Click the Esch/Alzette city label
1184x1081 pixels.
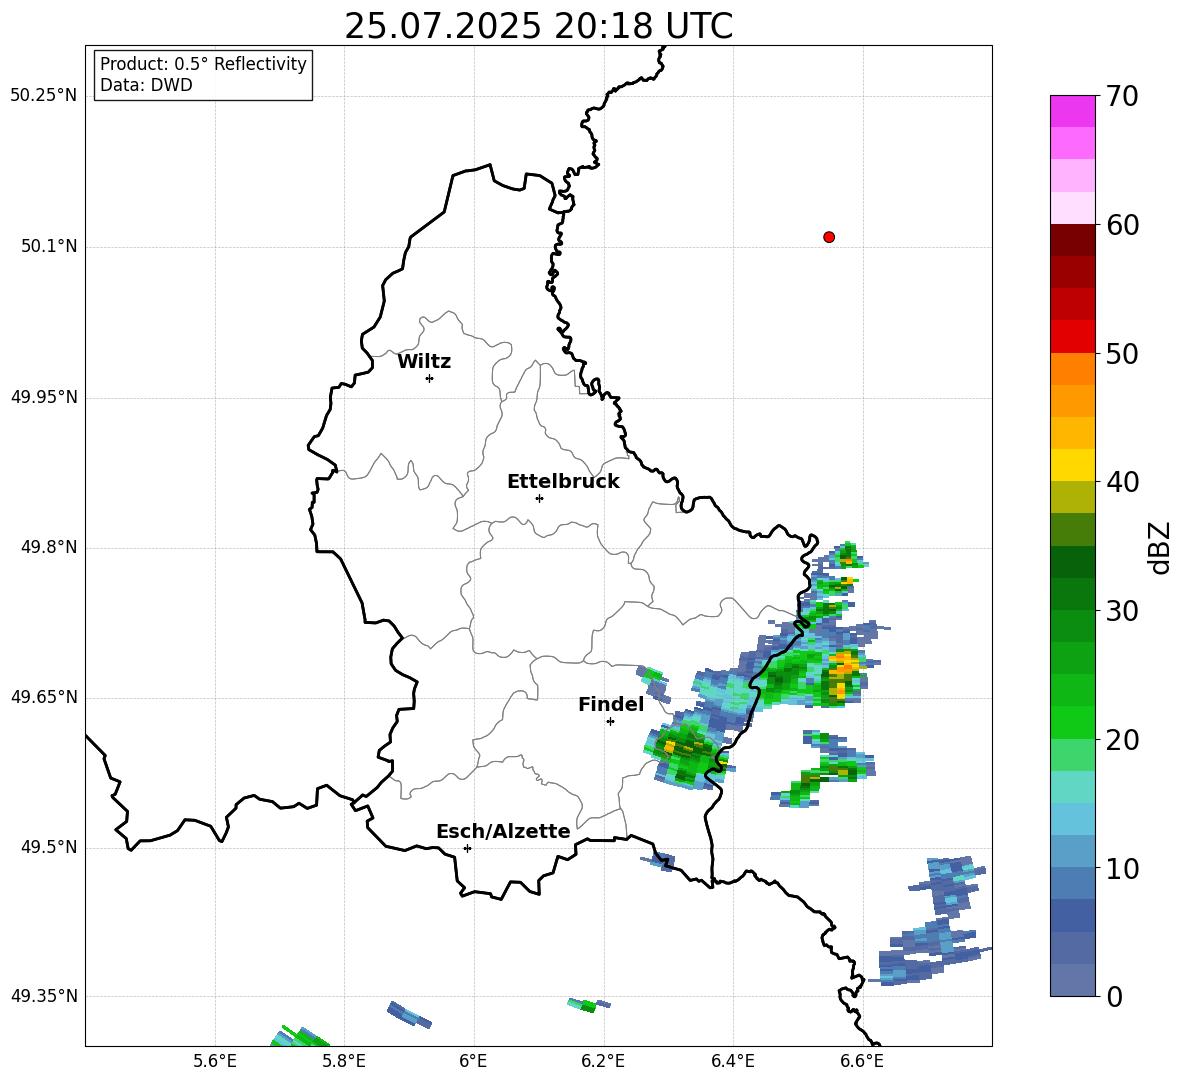pos(503,831)
